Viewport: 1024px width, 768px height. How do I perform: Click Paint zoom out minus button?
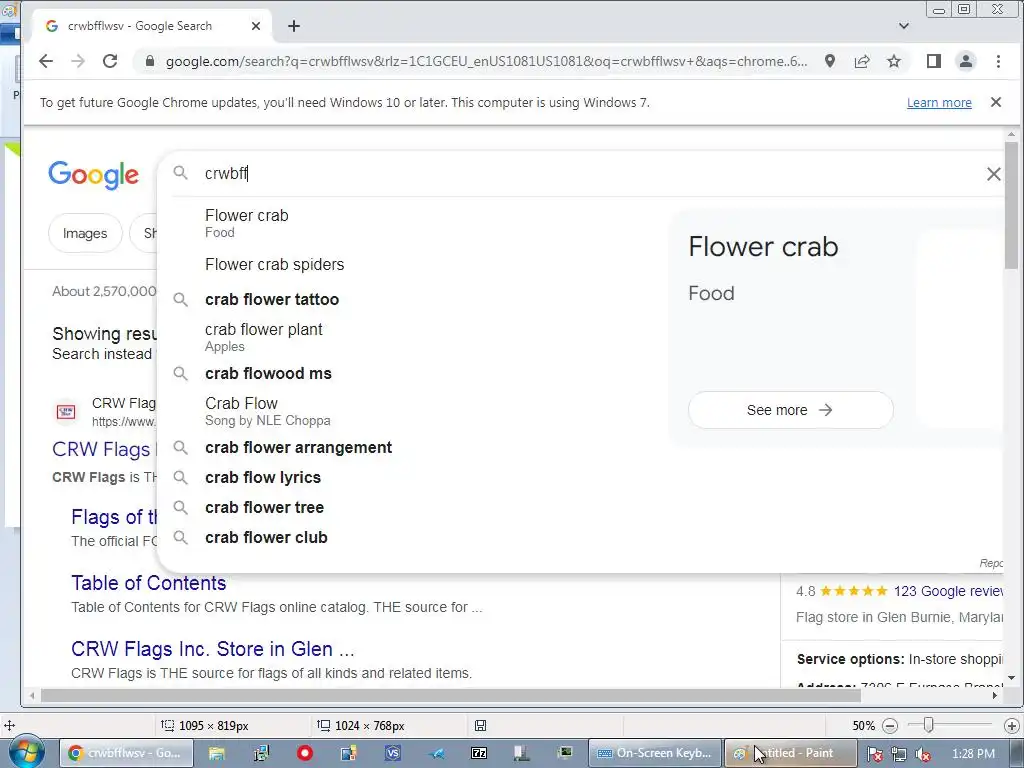889,726
